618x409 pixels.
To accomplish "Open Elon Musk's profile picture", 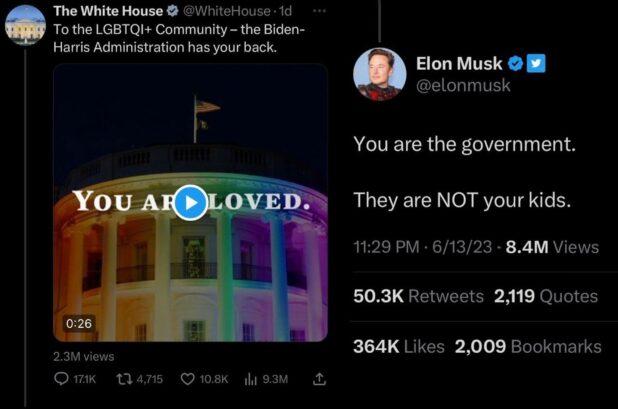I will (x=379, y=74).
